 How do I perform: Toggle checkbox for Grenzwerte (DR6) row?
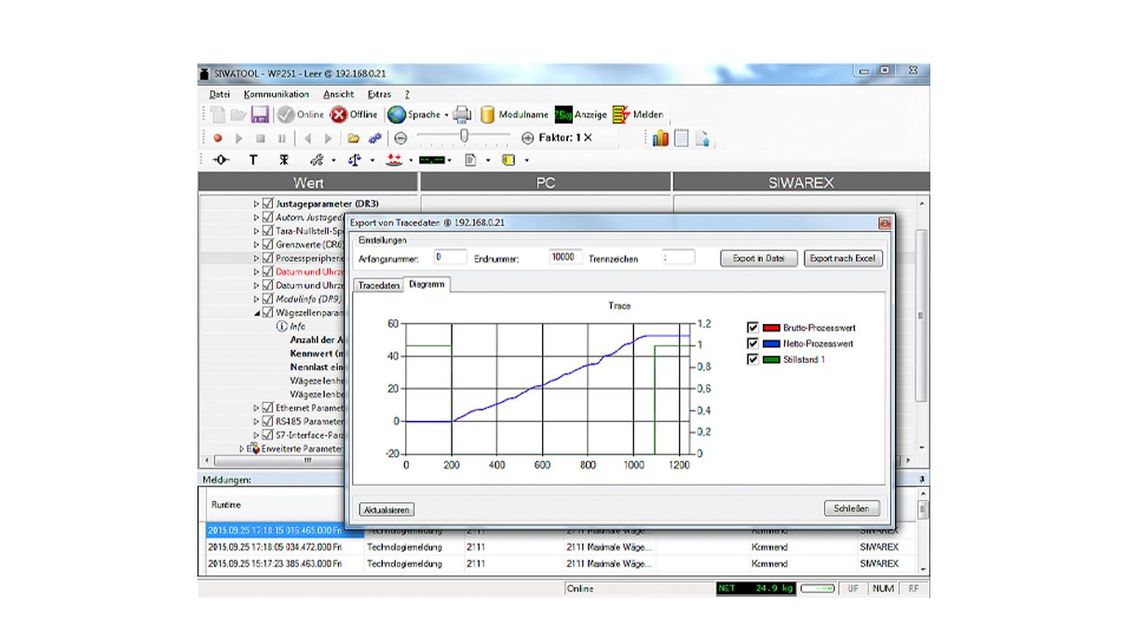tap(268, 245)
